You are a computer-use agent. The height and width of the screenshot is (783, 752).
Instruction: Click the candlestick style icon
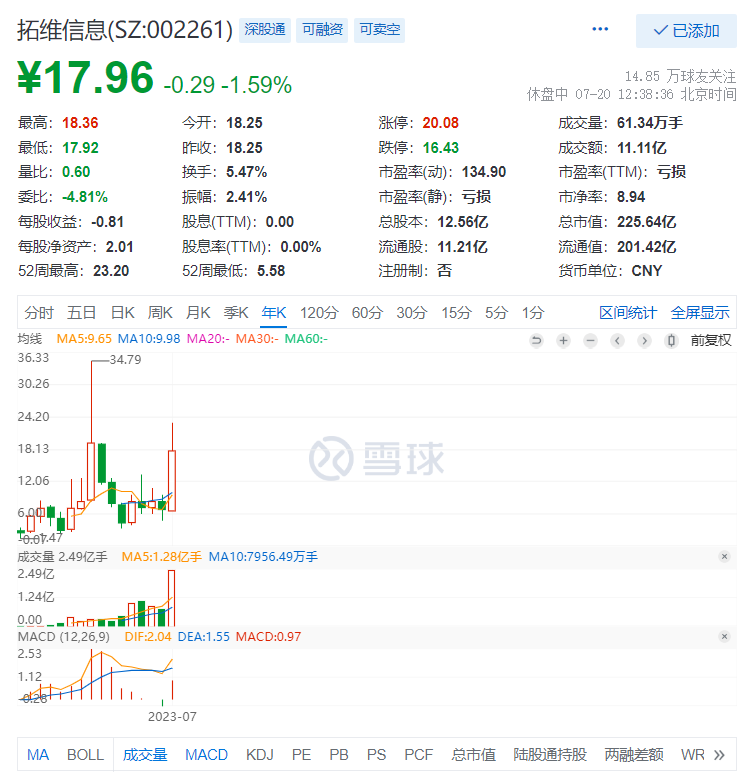tap(671, 341)
